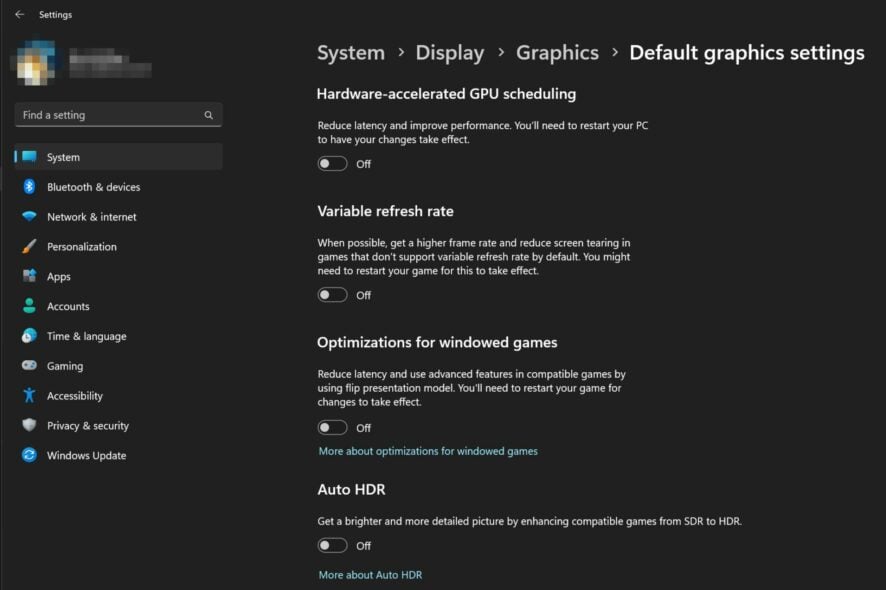Click the System monitor icon in sidebar

pos(29,157)
